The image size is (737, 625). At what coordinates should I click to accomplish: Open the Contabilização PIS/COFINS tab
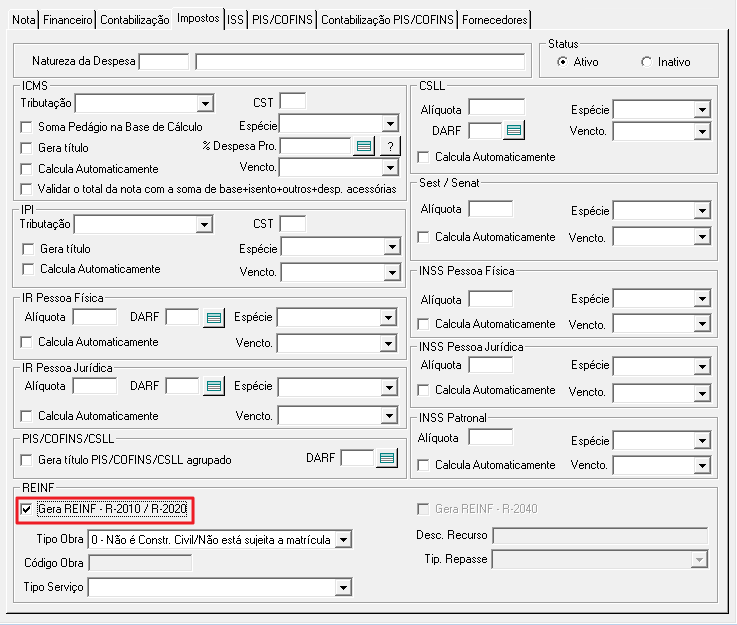click(387, 20)
